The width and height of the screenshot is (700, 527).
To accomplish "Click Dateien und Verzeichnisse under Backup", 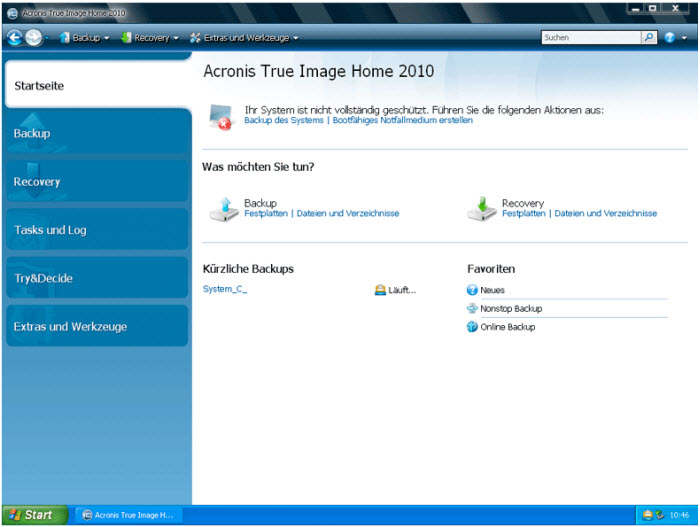I will coord(348,213).
